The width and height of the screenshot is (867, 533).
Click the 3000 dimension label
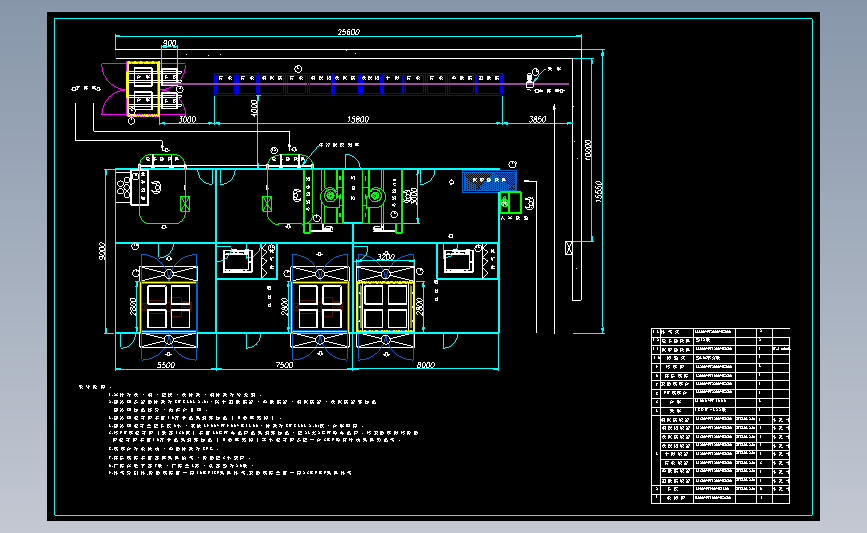click(x=187, y=119)
